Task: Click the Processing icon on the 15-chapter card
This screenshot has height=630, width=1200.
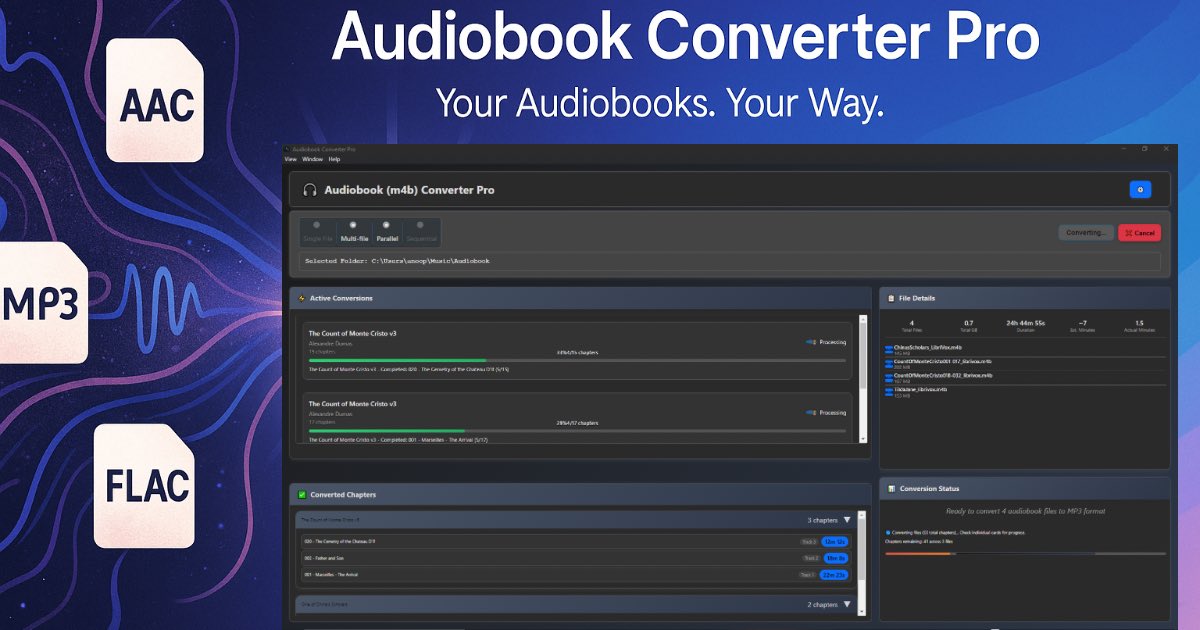Action: pos(811,342)
